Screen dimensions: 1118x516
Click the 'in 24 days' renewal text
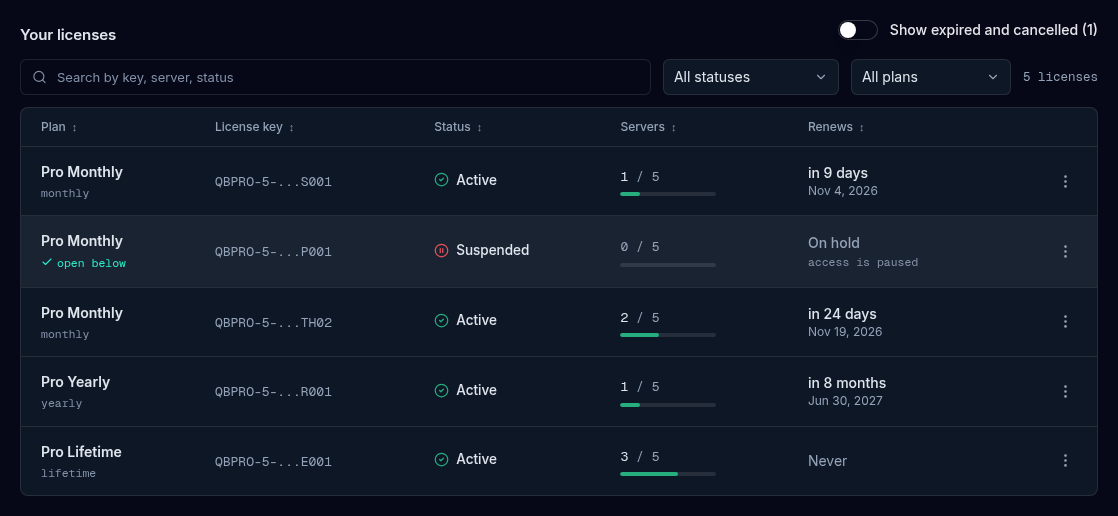(842, 314)
